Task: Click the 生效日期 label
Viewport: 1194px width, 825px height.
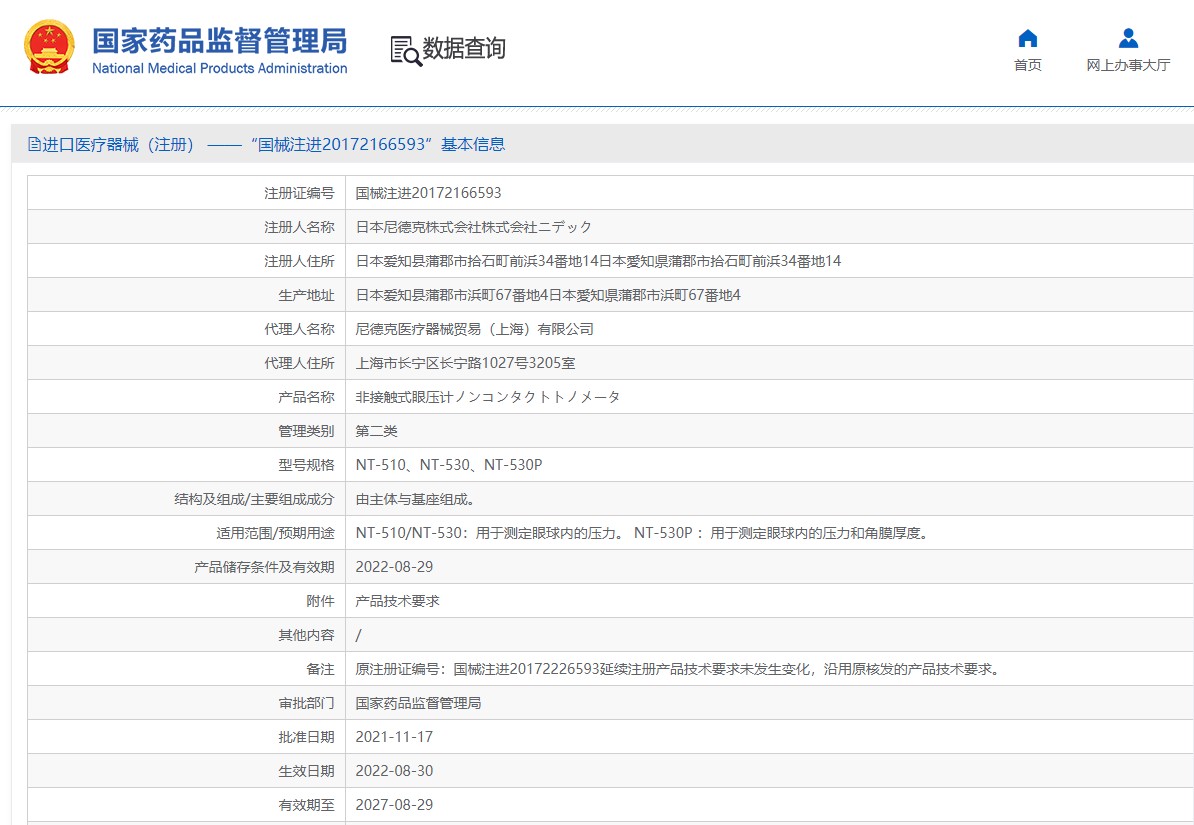Action: [x=306, y=771]
